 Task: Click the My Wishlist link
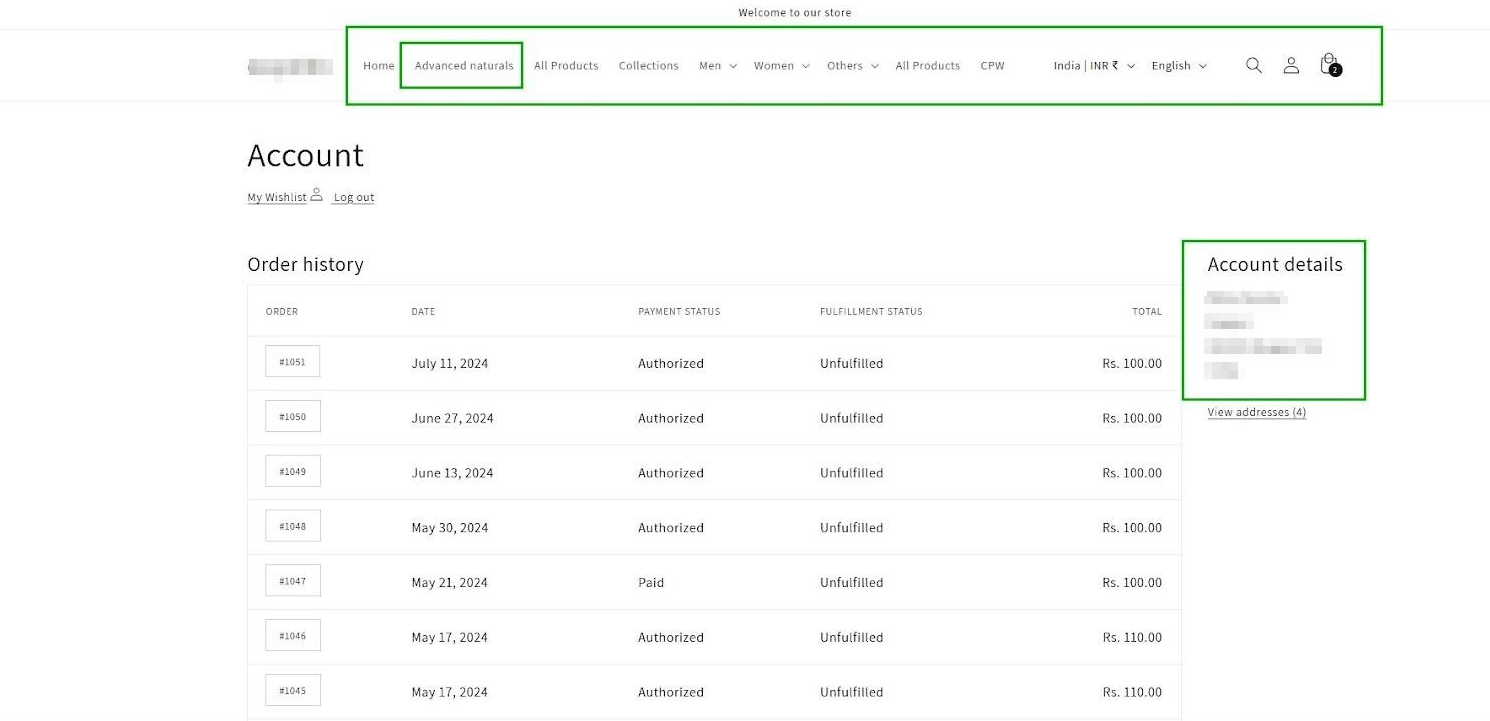click(277, 198)
